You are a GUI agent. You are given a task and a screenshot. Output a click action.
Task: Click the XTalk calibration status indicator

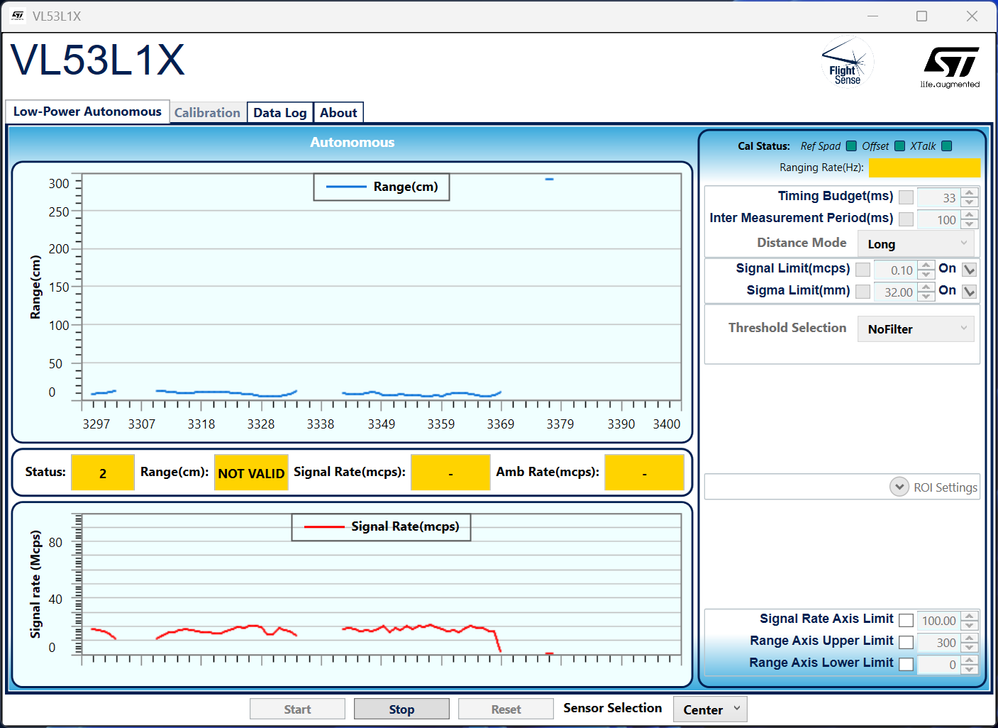[946, 146]
